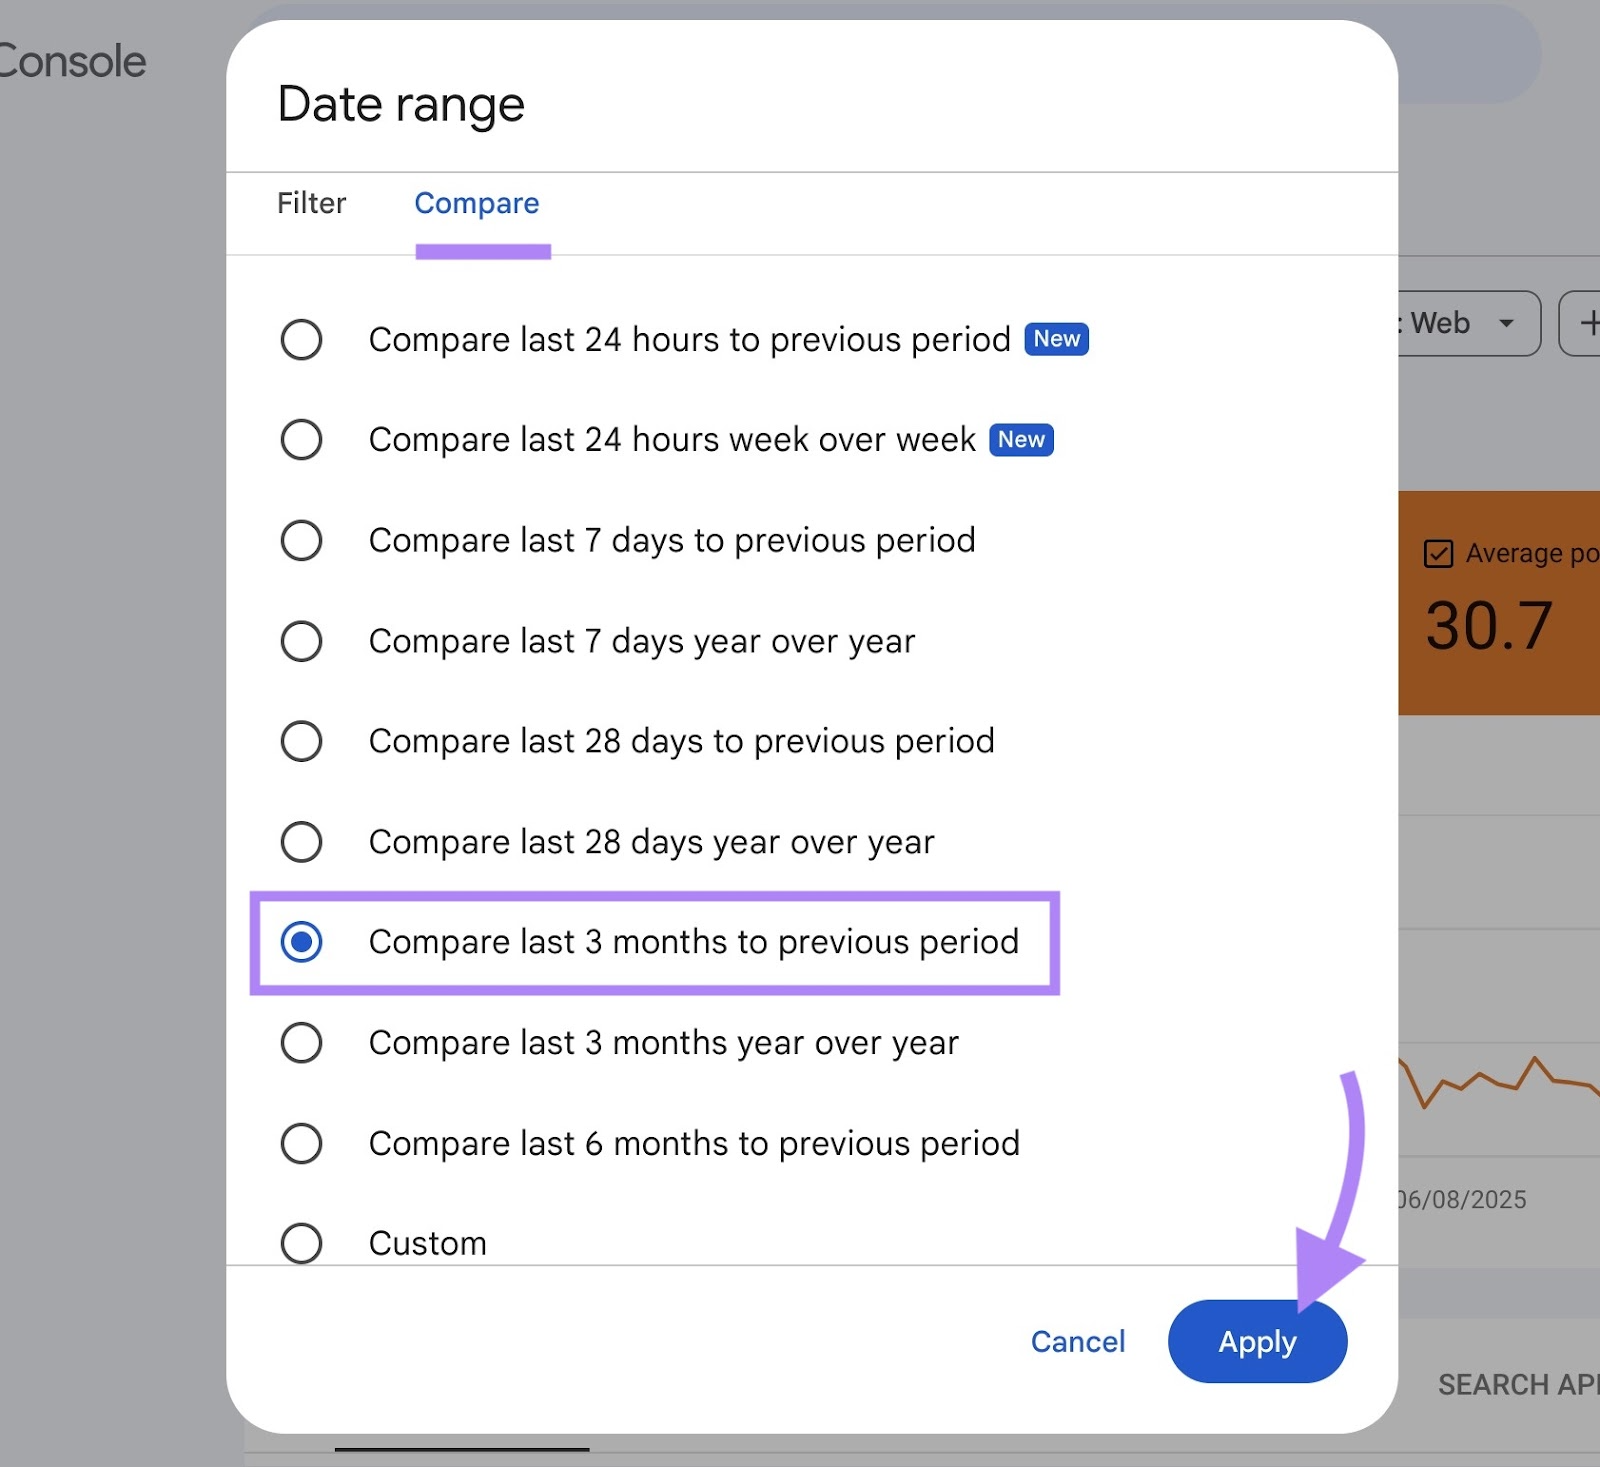1600x1467 pixels.
Task: Switch to the Compare tab
Action: [477, 203]
